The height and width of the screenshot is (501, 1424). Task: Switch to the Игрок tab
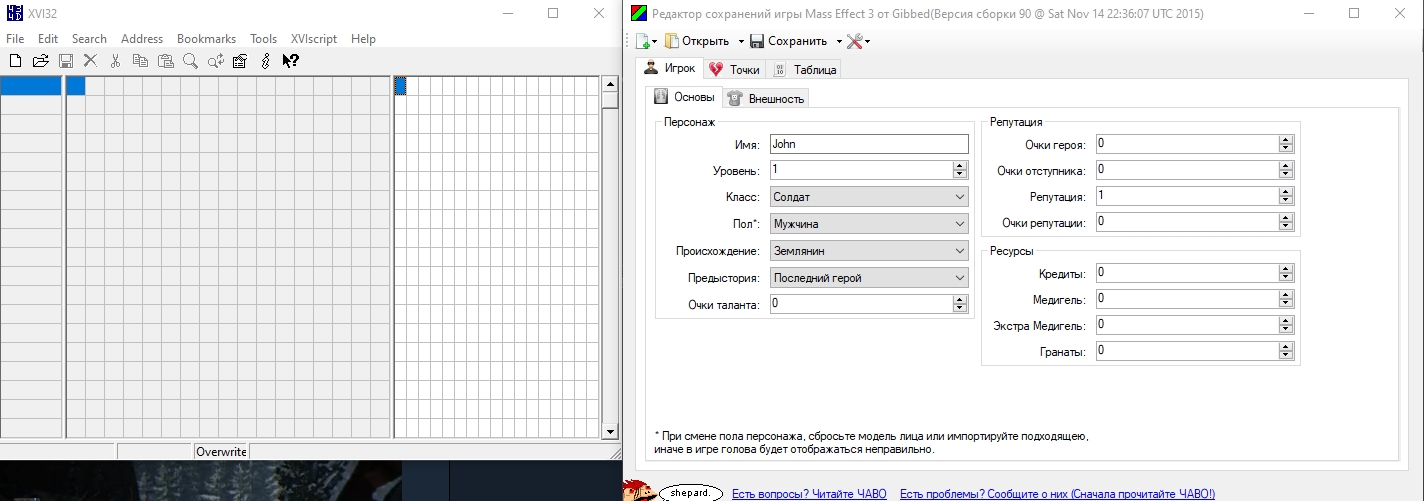tap(669, 68)
